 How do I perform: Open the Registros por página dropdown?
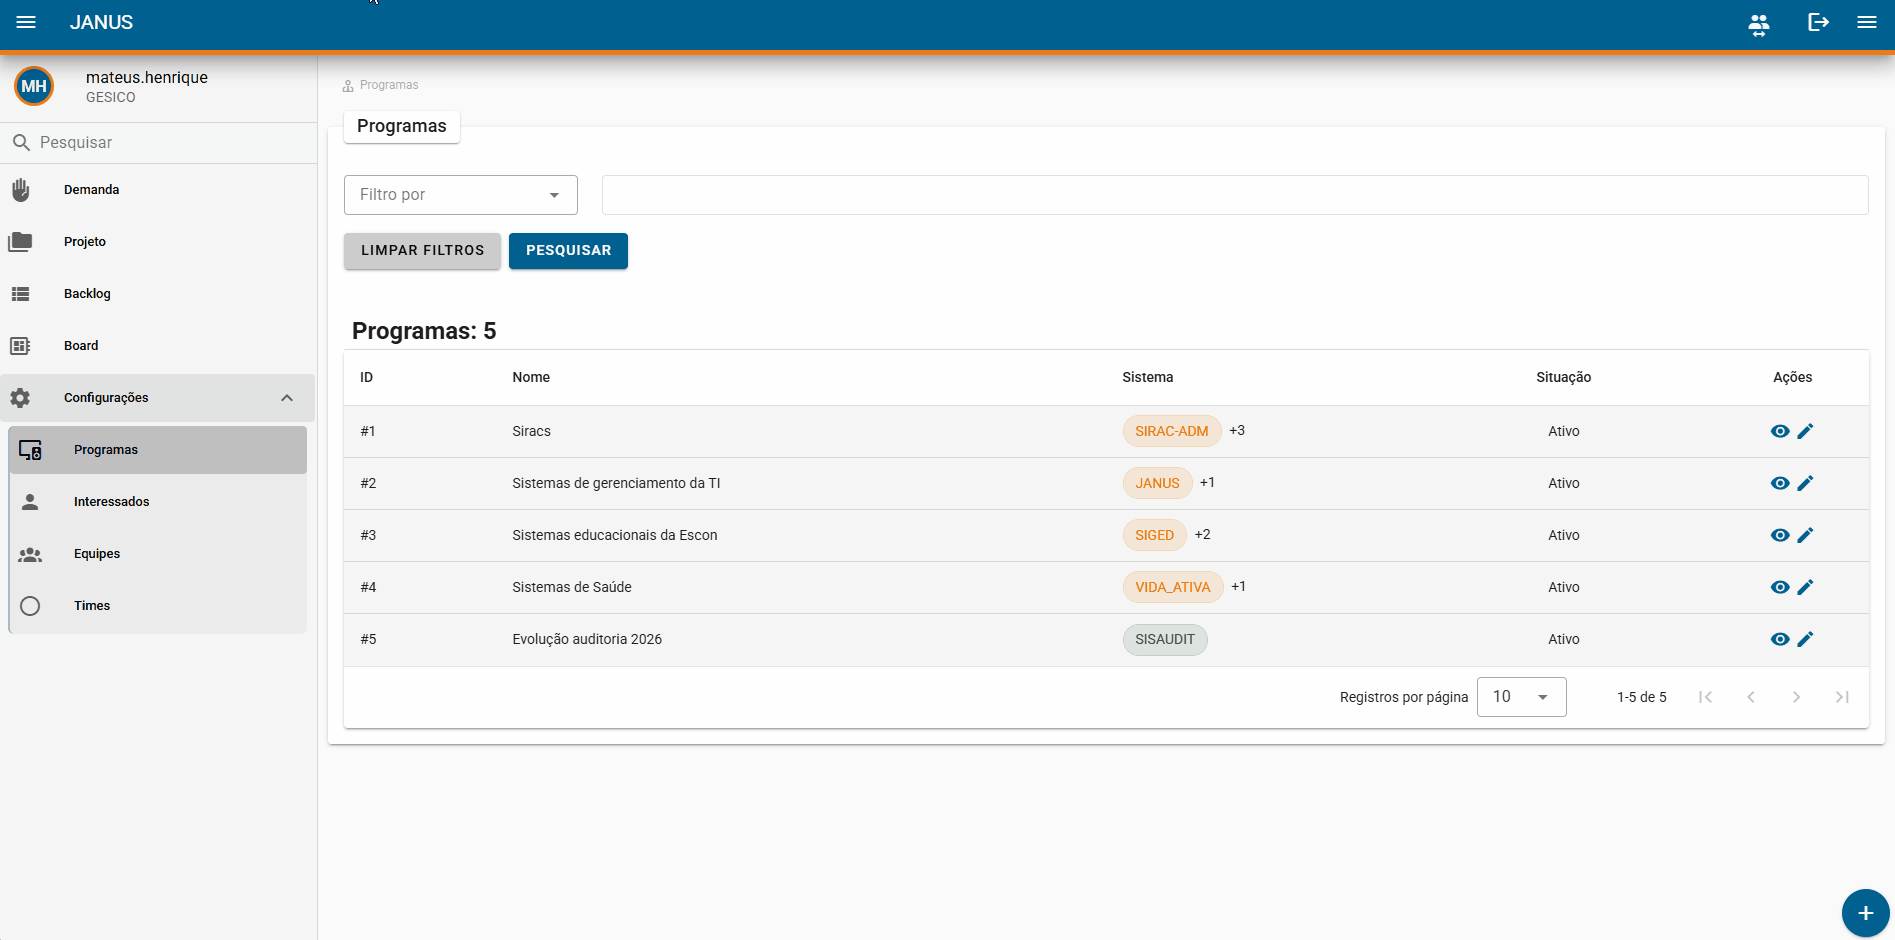pyautogui.click(x=1521, y=697)
